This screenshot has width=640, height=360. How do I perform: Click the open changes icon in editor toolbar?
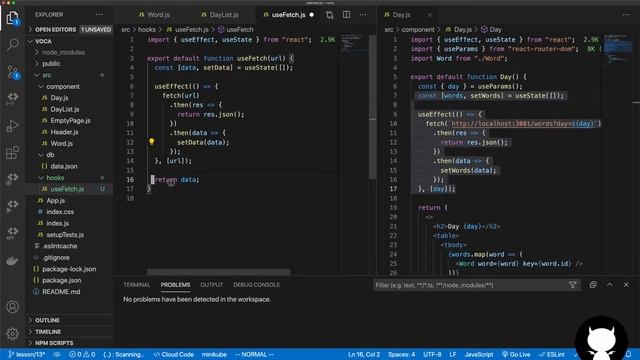[x=329, y=15]
